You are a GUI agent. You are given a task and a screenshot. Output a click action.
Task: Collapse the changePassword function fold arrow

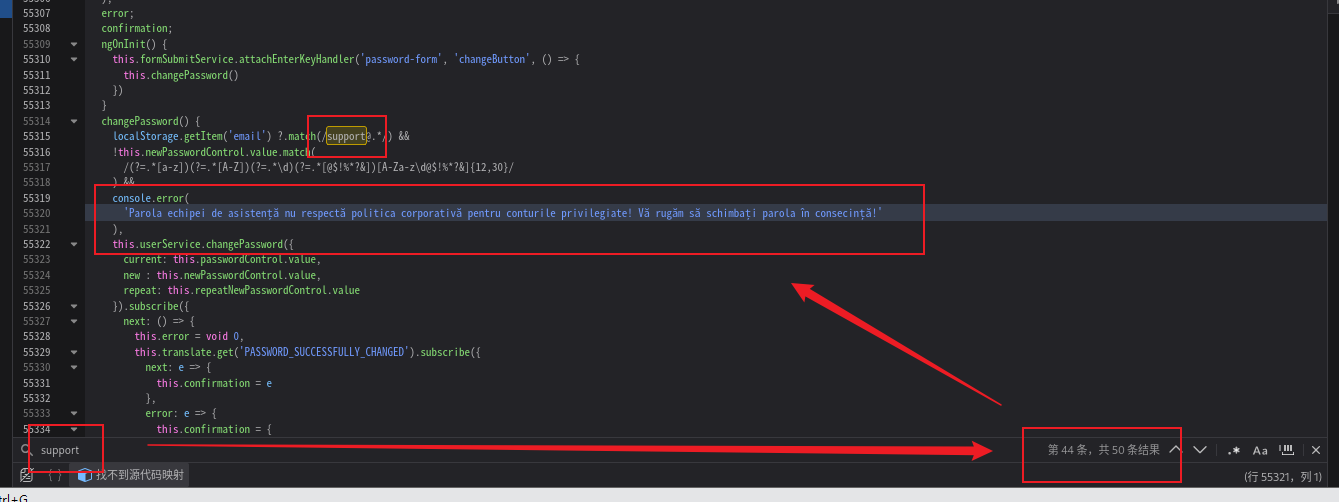coord(73,121)
